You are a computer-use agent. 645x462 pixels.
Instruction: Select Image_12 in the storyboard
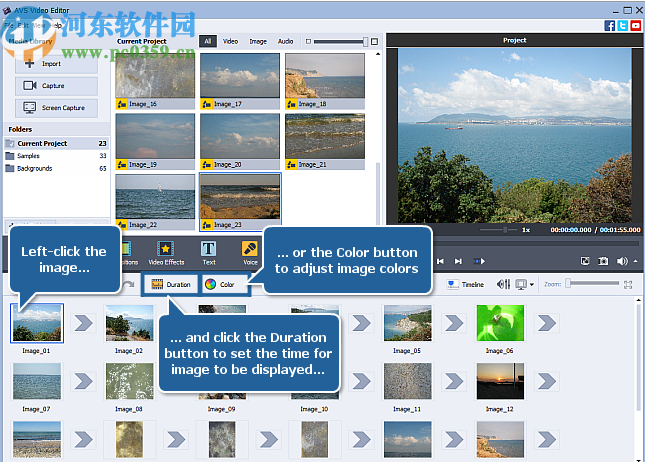coord(500,381)
